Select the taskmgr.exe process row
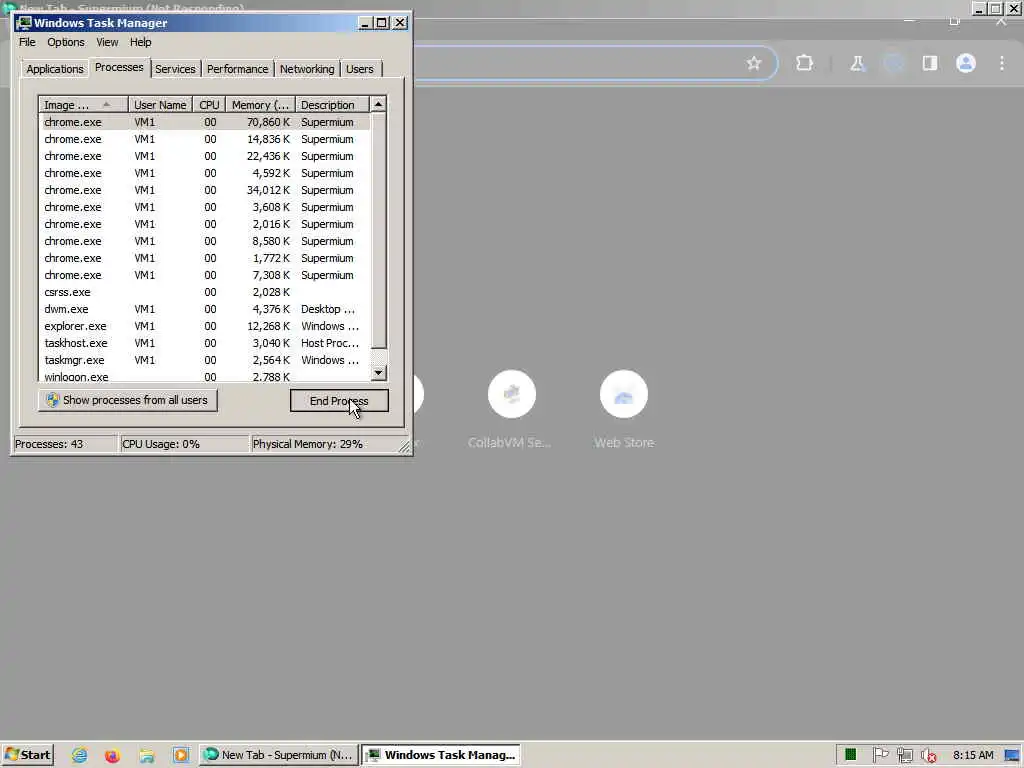The height and width of the screenshot is (768, 1024). click(x=204, y=360)
